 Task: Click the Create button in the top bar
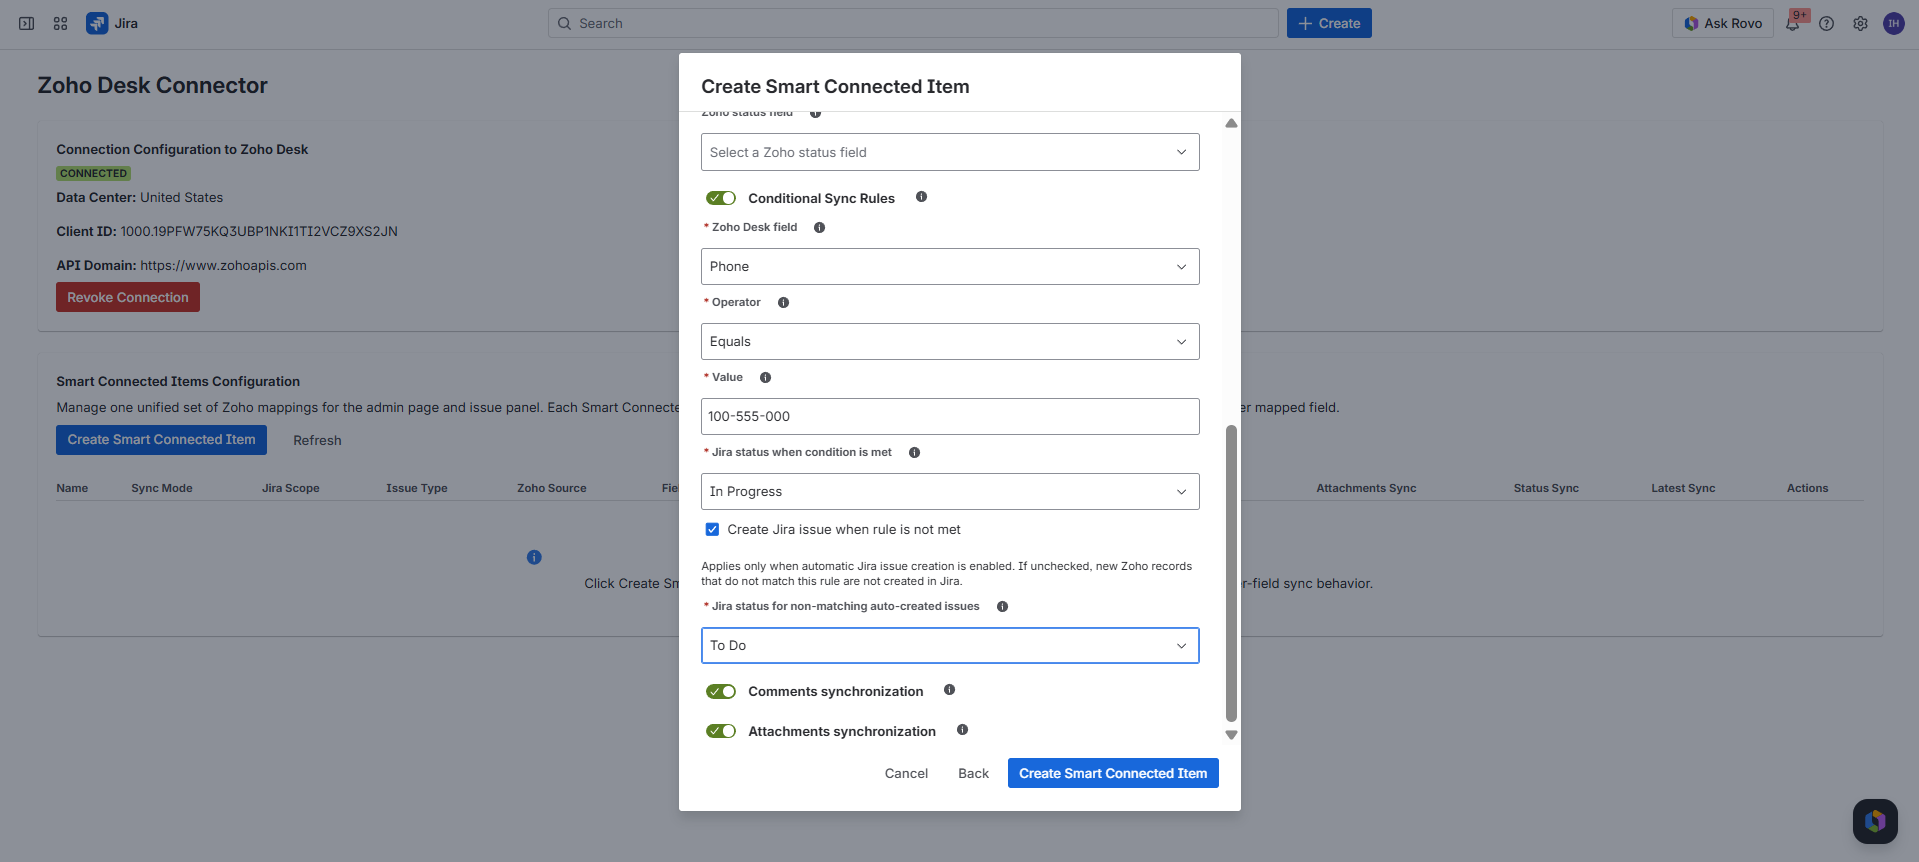coord(1329,23)
